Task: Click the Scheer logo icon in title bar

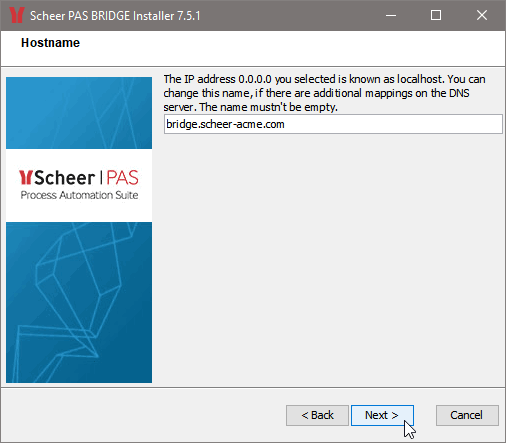Action: point(17,15)
